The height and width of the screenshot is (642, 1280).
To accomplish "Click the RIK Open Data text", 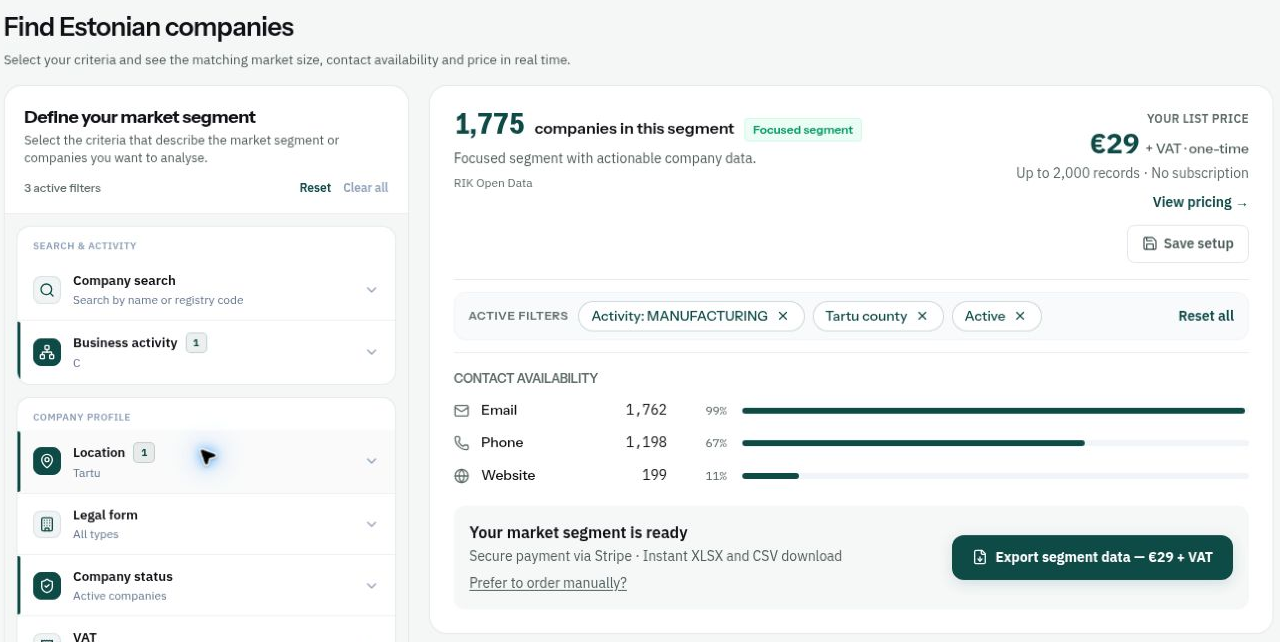I will [x=493, y=183].
